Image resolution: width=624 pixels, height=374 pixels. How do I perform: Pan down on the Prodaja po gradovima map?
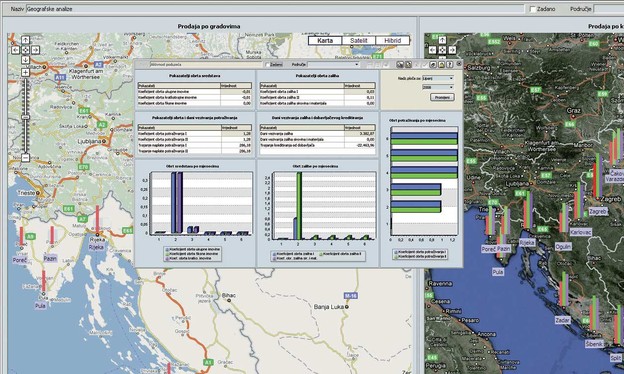pyautogui.click(x=25, y=60)
